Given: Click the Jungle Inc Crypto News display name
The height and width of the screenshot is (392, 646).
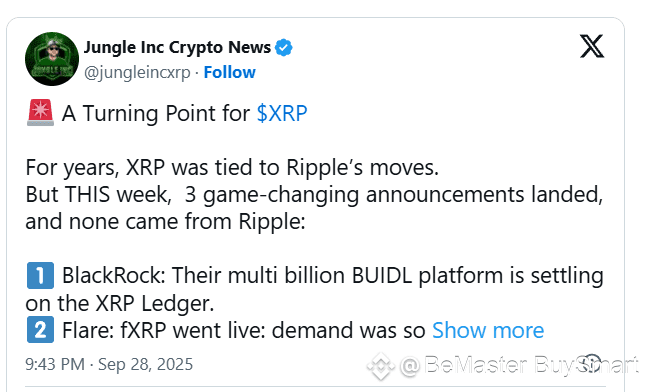Looking at the screenshot, I should 178,47.
